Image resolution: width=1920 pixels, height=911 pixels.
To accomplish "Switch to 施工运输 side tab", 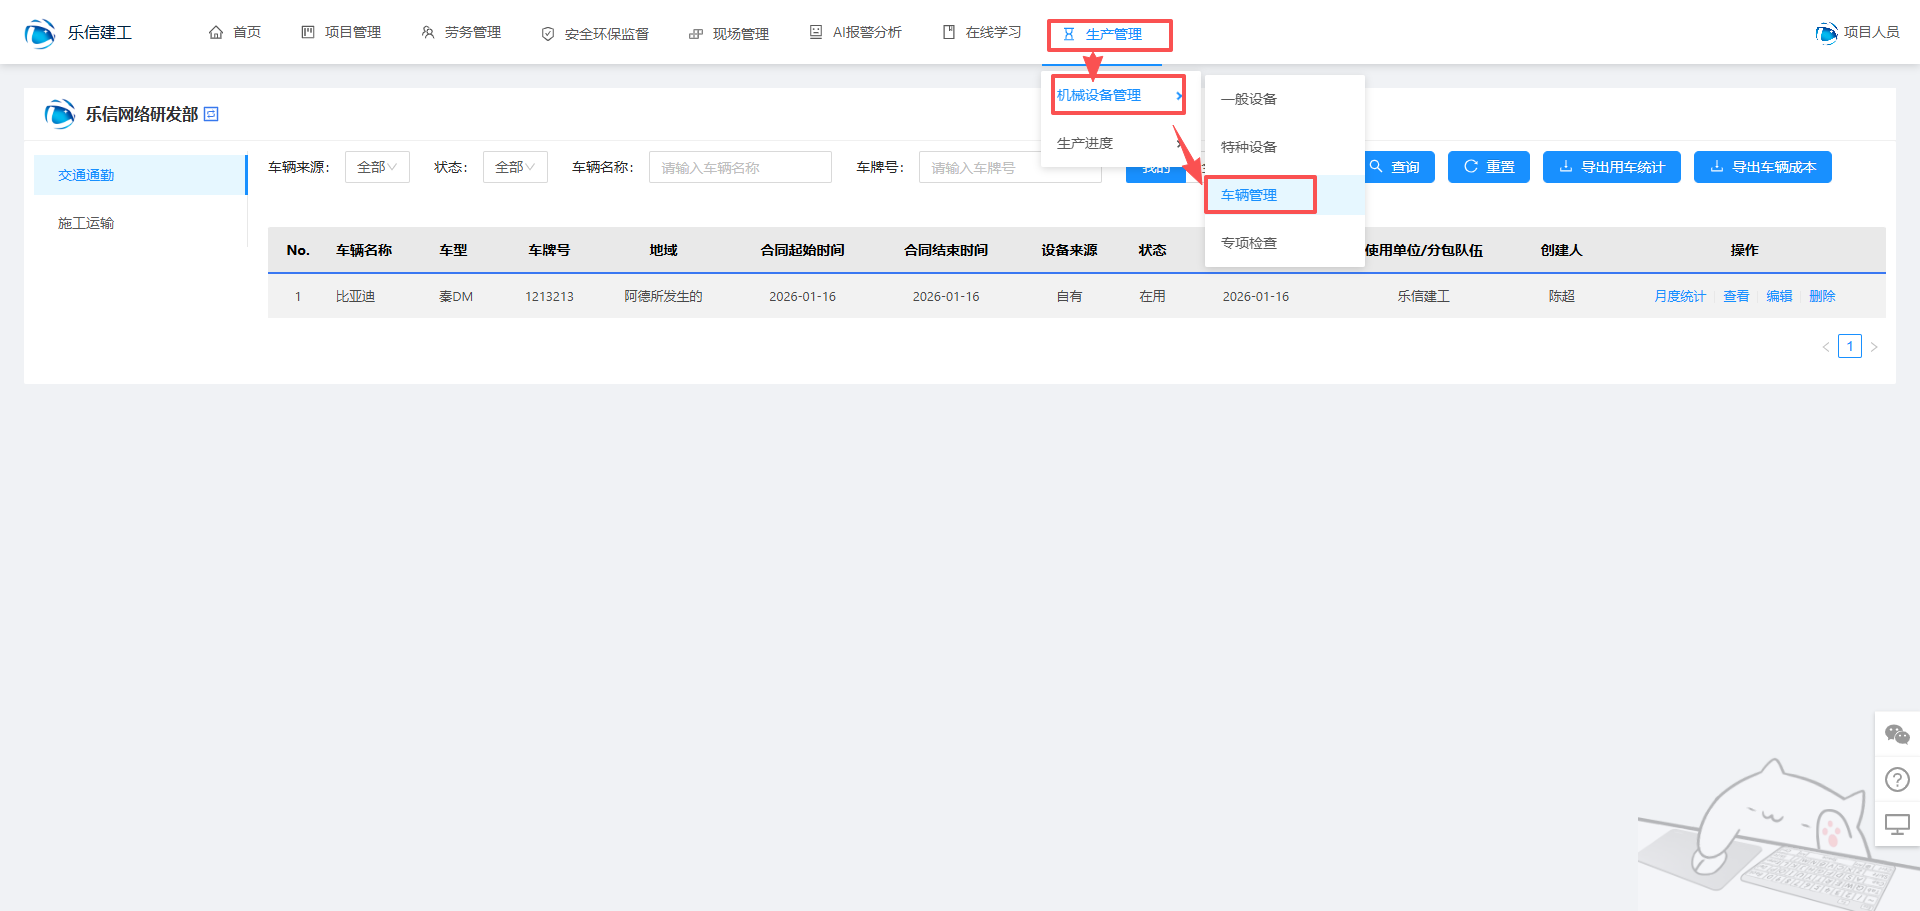I will [86, 223].
